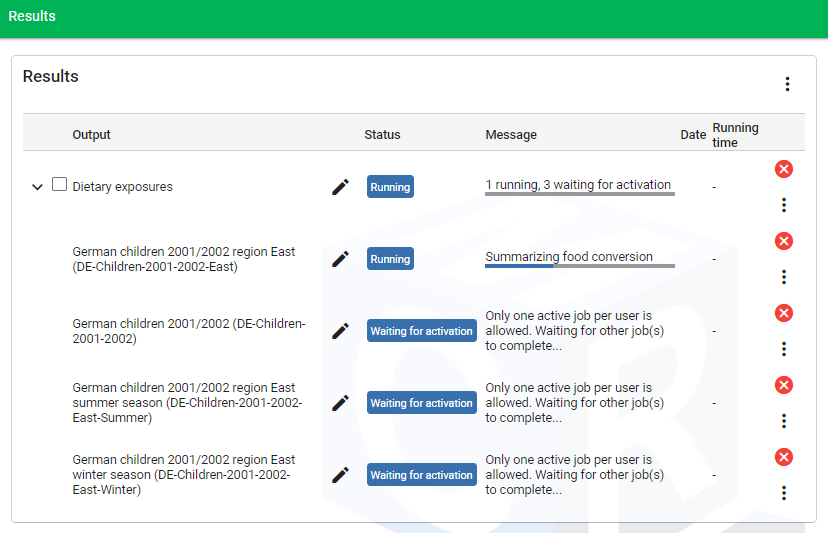828x533 pixels.
Task: Click the Summarizing food conversion progress bar
Action: point(579,266)
